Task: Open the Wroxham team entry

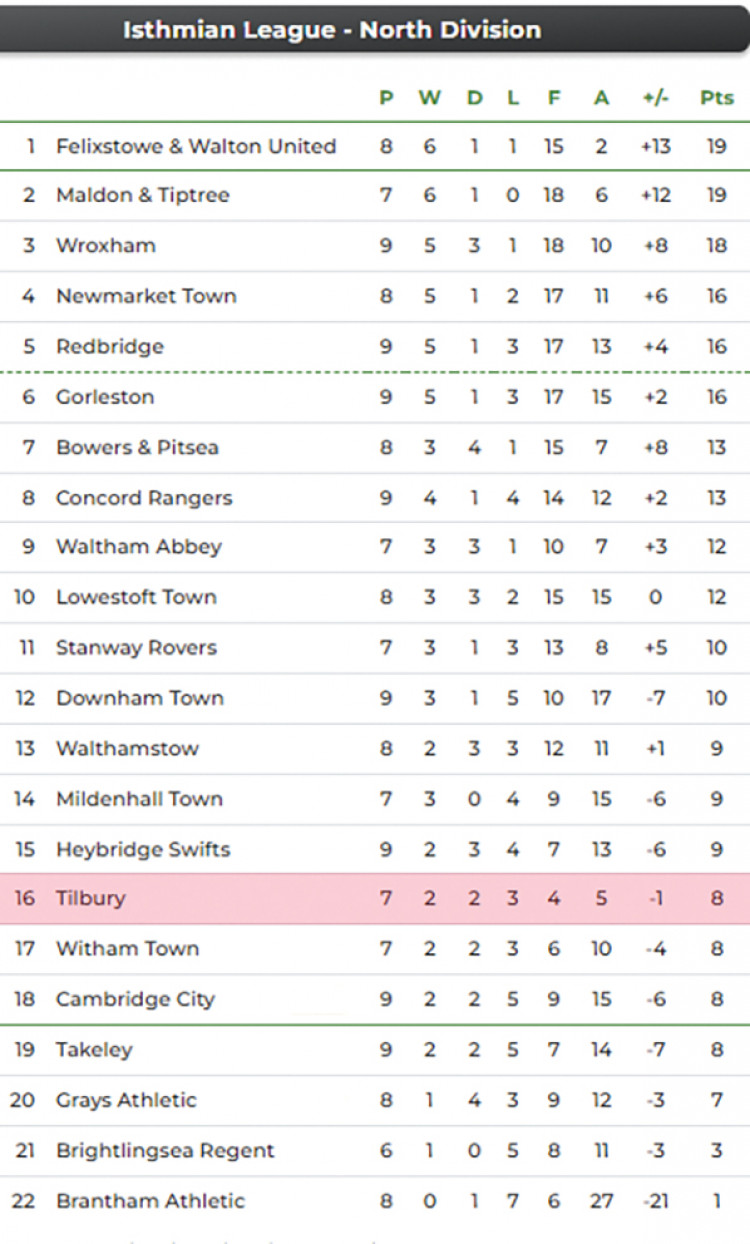Action: (105, 245)
